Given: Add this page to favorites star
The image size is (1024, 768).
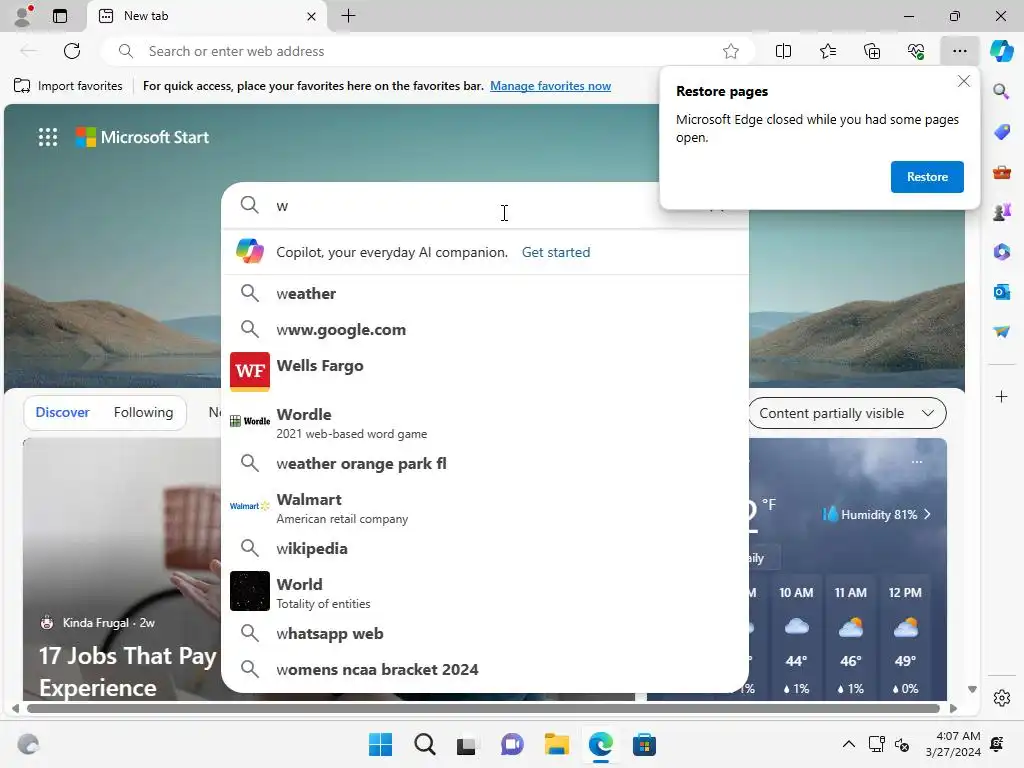Looking at the screenshot, I should coord(731,51).
